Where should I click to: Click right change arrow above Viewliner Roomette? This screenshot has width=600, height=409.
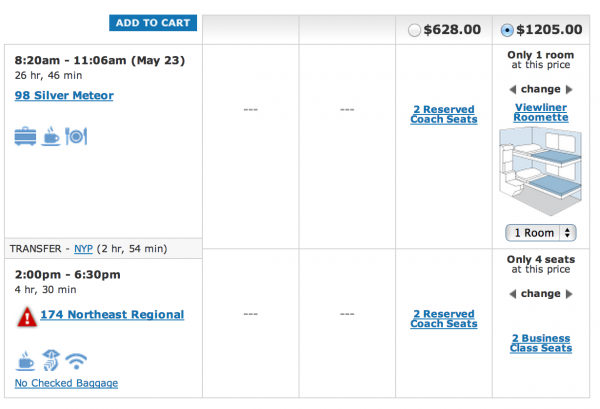[x=569, y=90]
